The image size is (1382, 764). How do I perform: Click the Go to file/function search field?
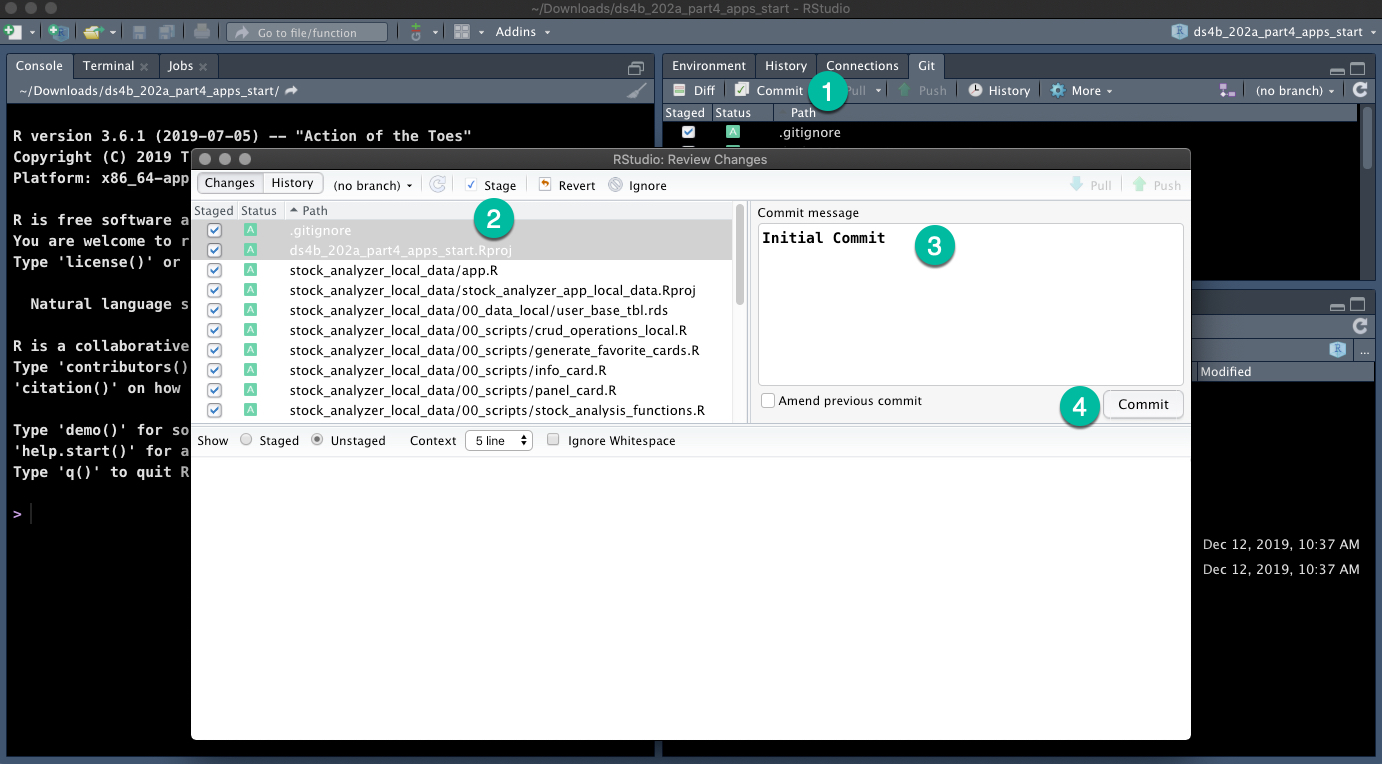[307, 32]
